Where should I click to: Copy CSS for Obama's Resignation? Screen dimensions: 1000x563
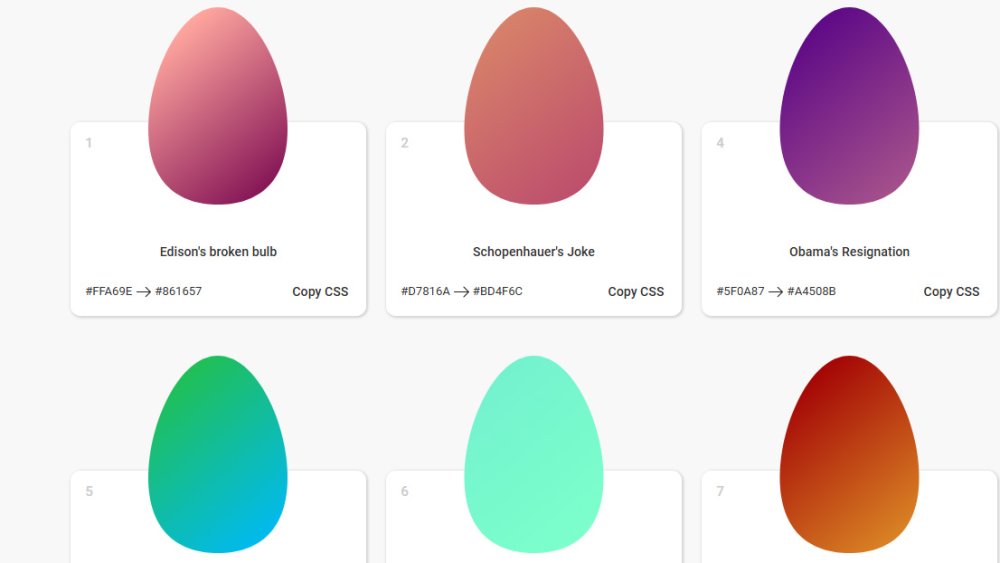pyautogui.click(x=952, y=291)
